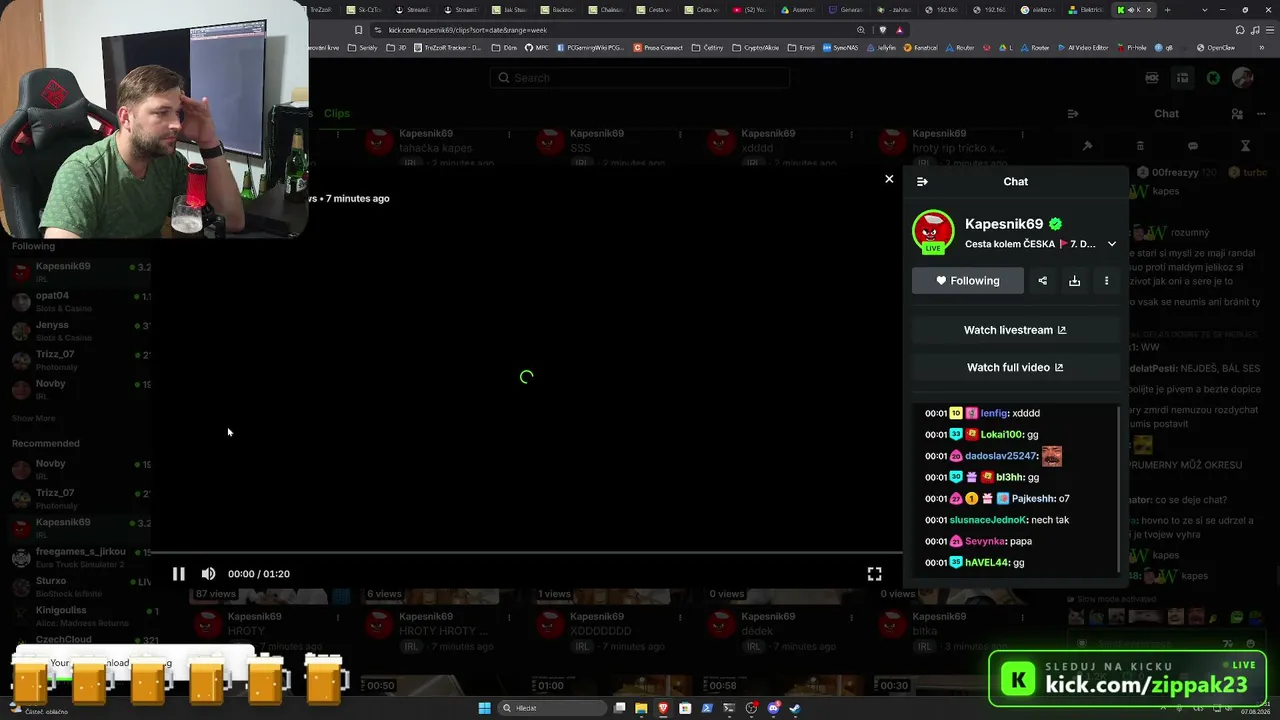The width and height of the screenshot is (1280, 720).
Task: Open moderation hammer tool in chat
Action: [1087, 146]
